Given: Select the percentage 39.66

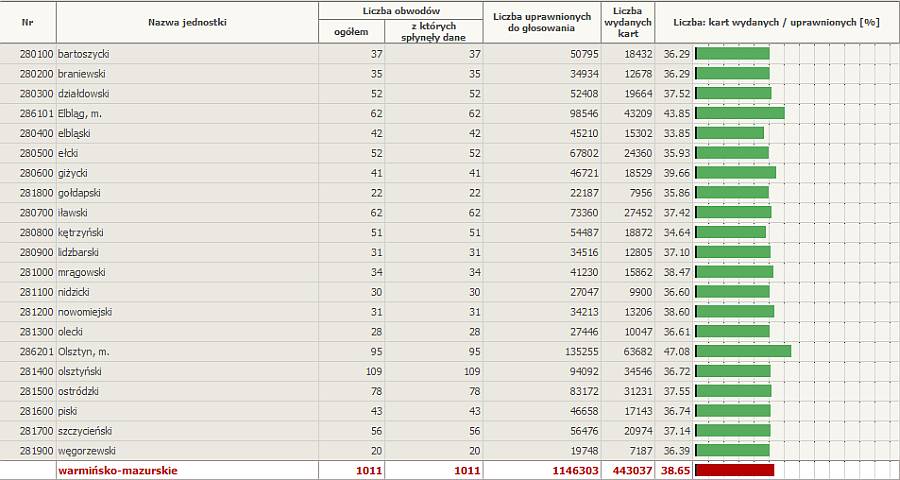Looking at the screenshot, I should (677, 173).
